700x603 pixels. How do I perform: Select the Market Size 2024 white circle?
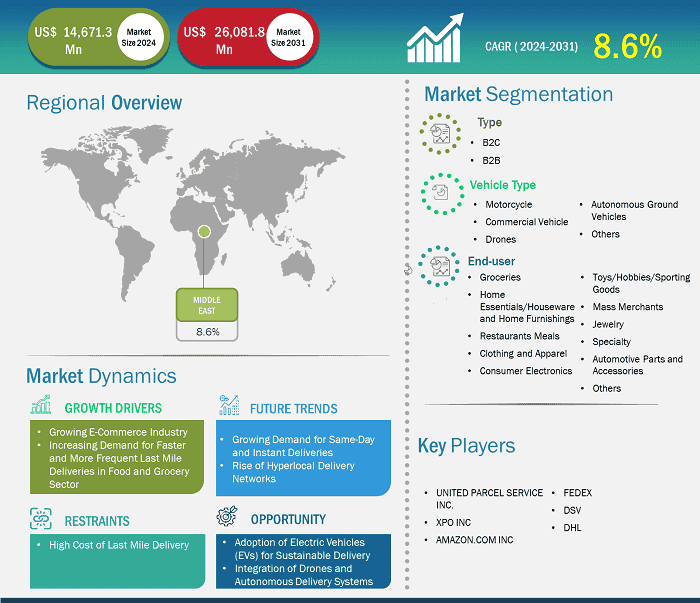tap(139, 37)
